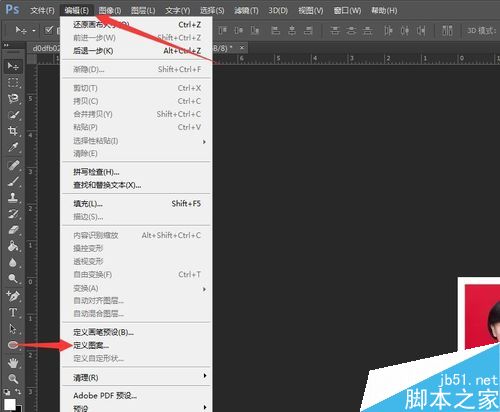Select the Quick Selection tool

point(13,115)
